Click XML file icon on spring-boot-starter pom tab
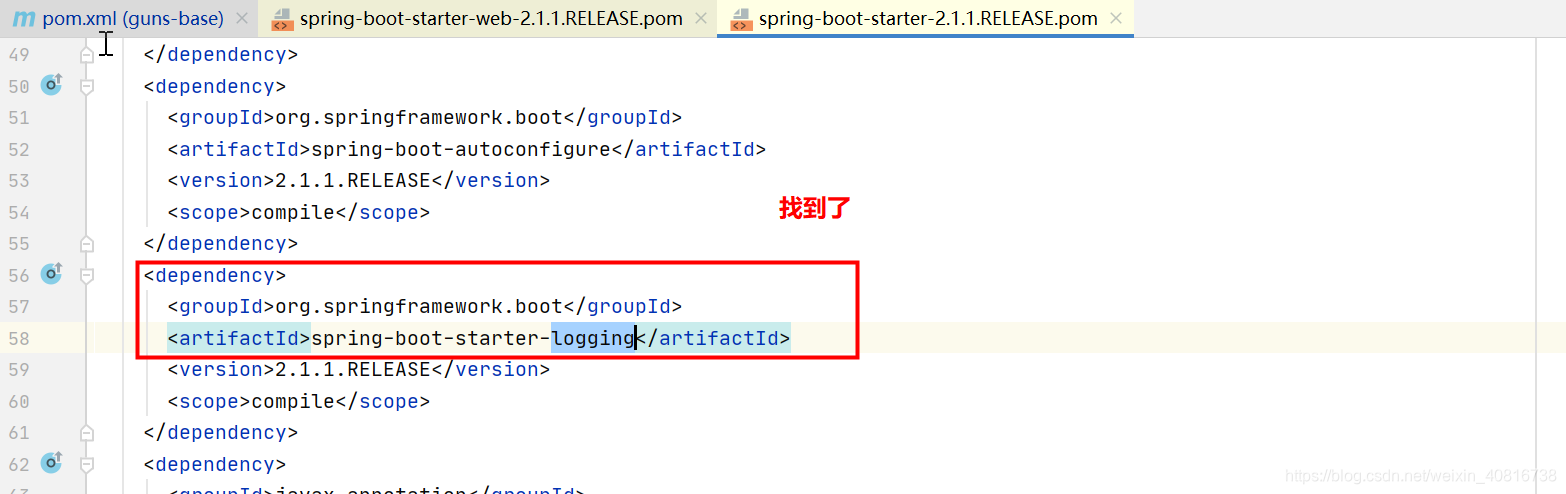Image resolution: width=1566 pixels, height=494 pixels. pyautogui.click(x=742, y=18)
